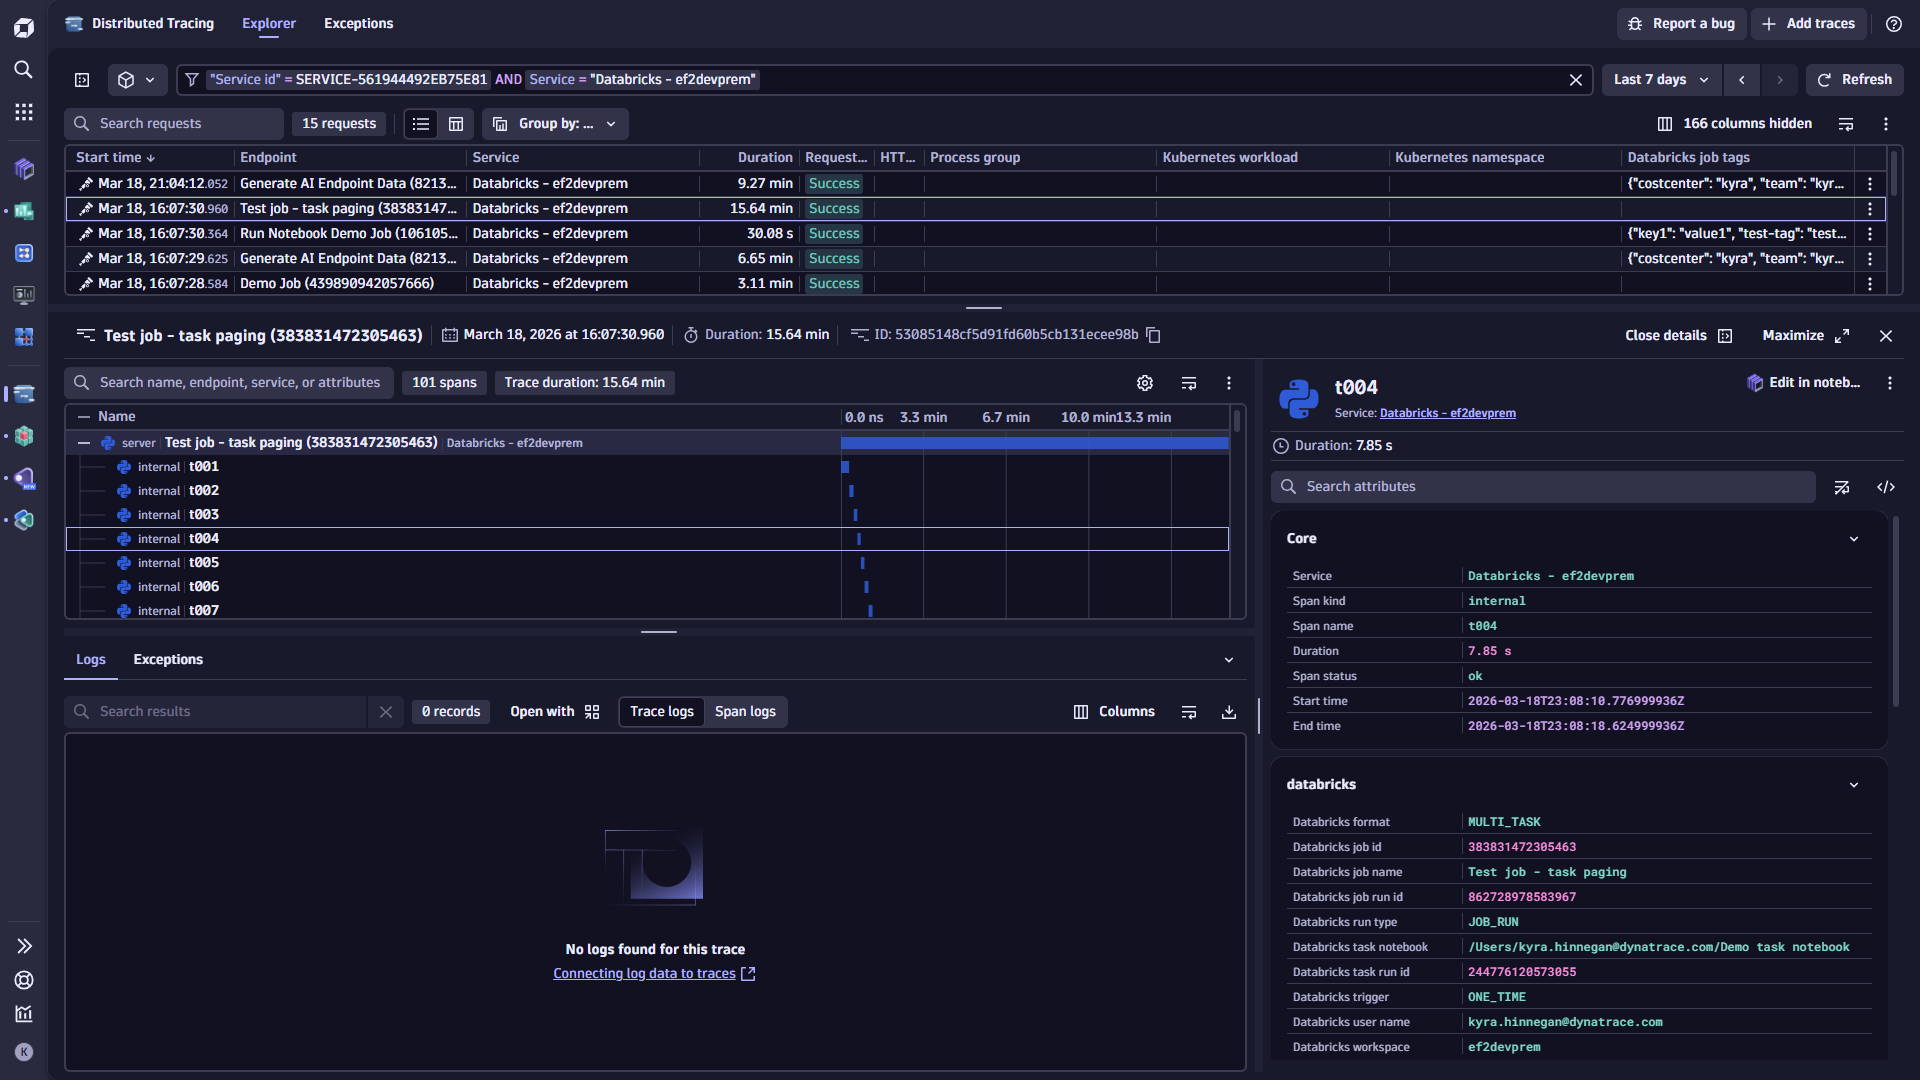1920x1080 pixels.
Task: Switch to list view in the requests table
Action: (x=420, y=123)
